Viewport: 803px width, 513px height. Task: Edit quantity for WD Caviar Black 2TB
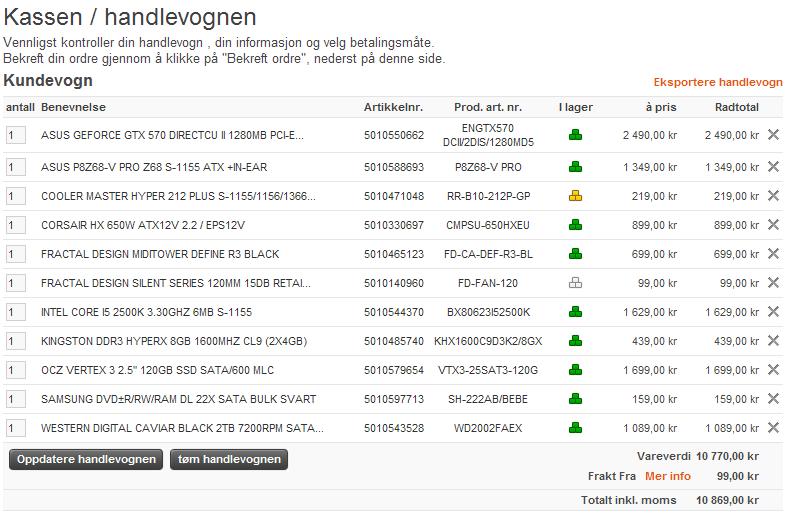tap(16, 428)
